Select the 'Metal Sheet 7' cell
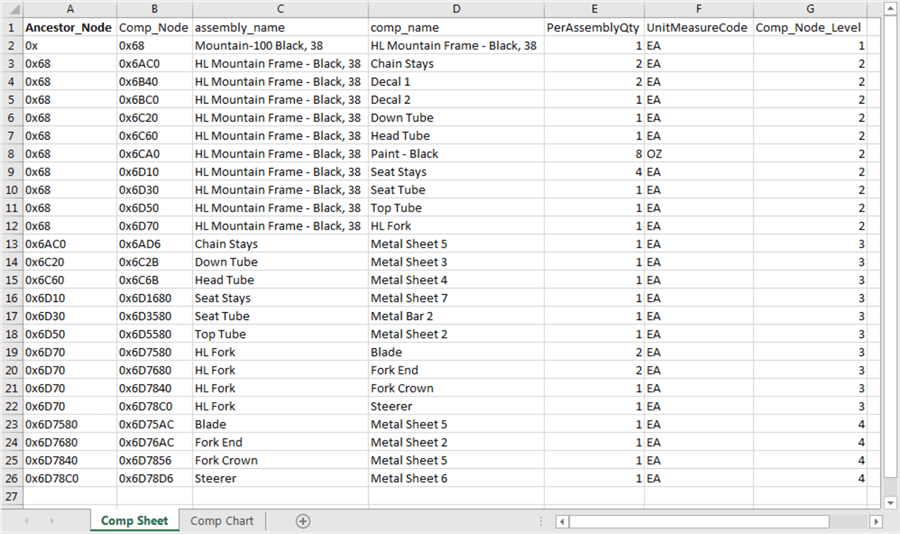This screenshot has width=900, height=534. [x=456, y=298]
